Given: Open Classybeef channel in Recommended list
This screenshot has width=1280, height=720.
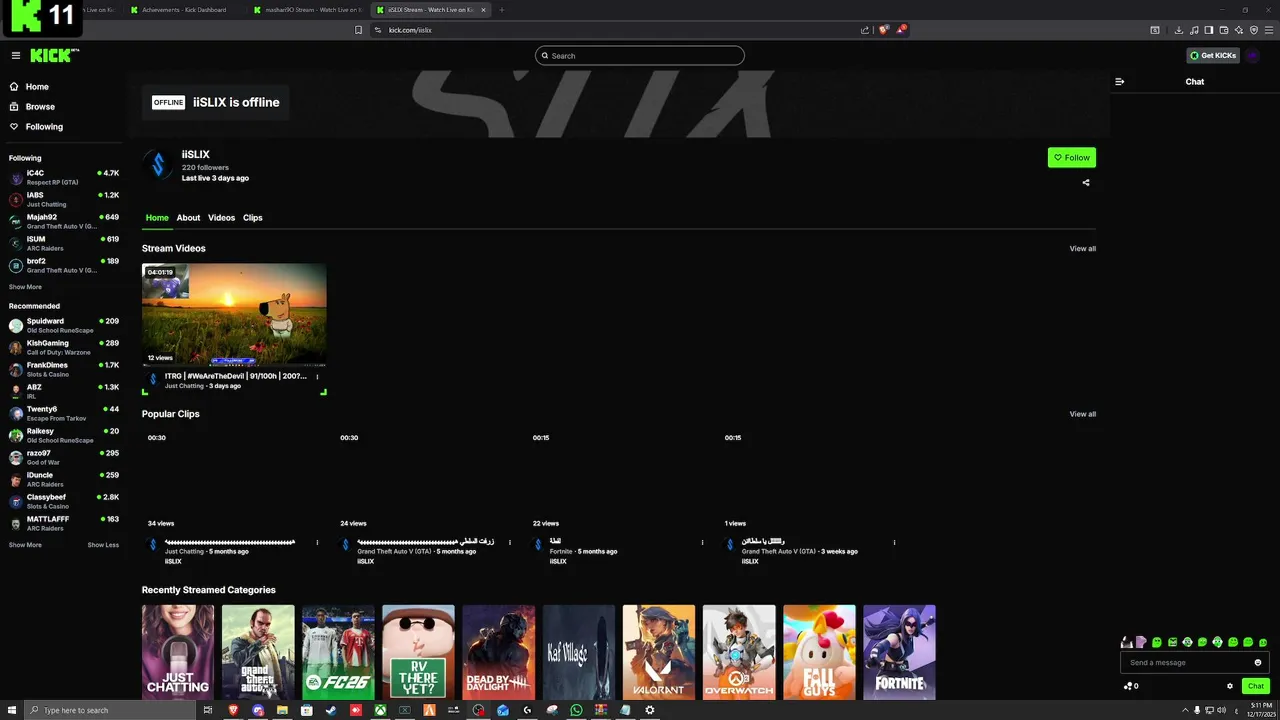Looking at the screenshot, I should click(x=64, y=502).
